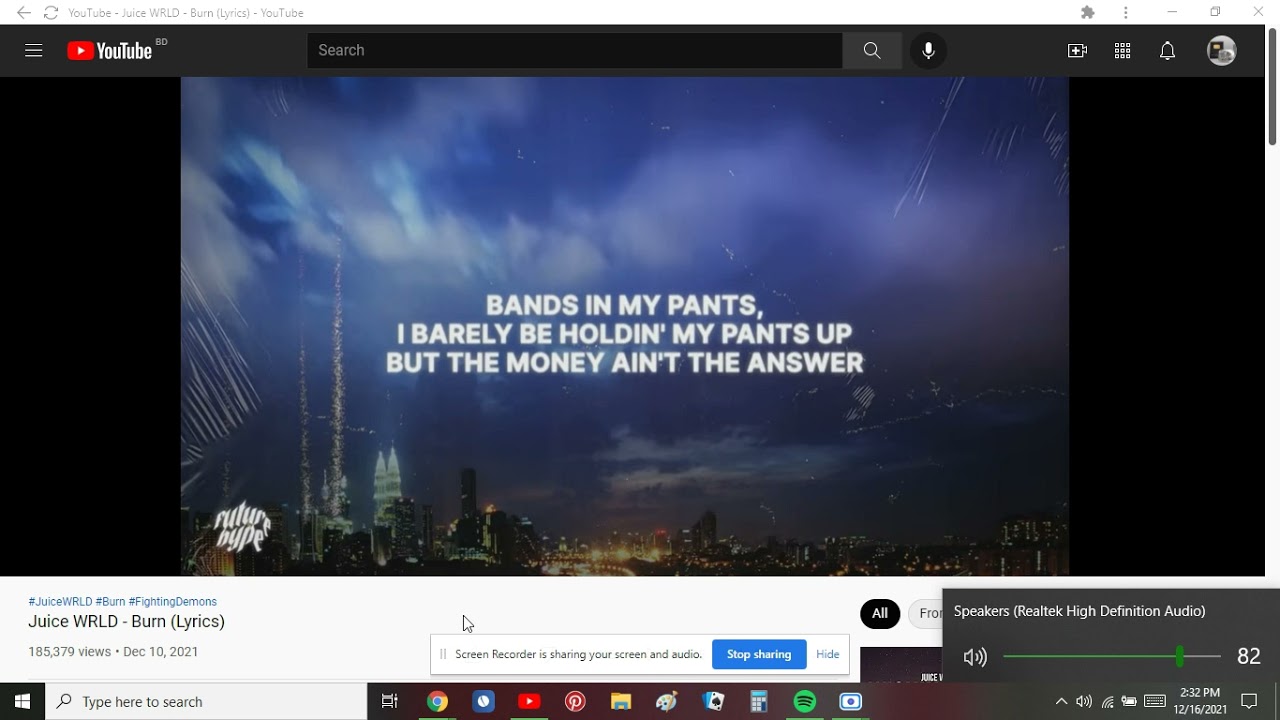Open the blue circular app on taskbar

483,701
